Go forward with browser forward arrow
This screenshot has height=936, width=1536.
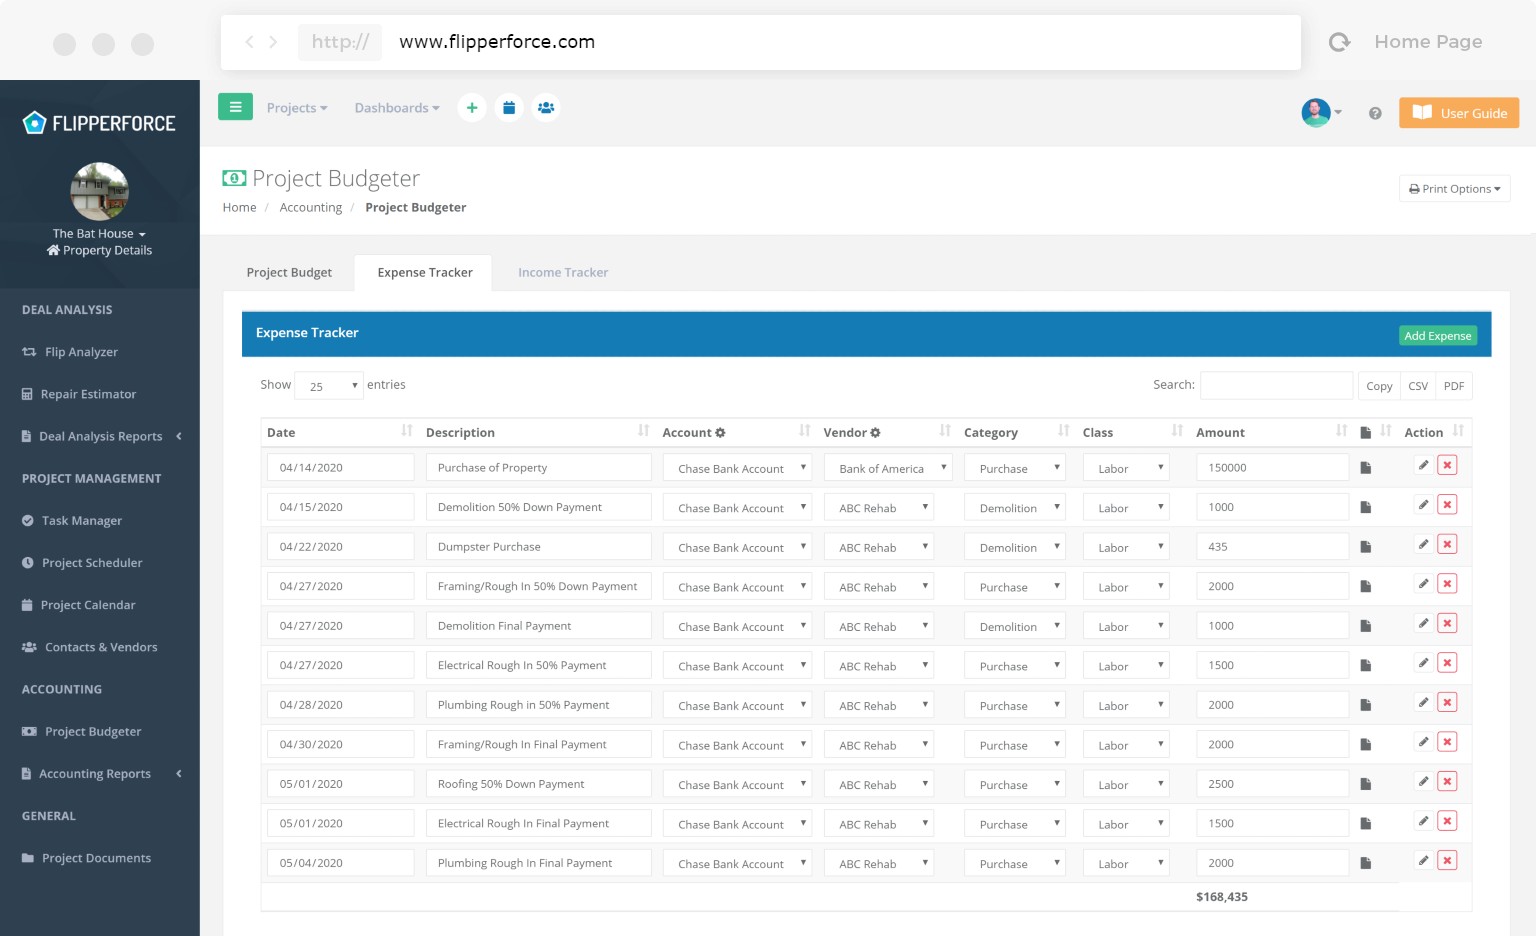coord(273,42)
